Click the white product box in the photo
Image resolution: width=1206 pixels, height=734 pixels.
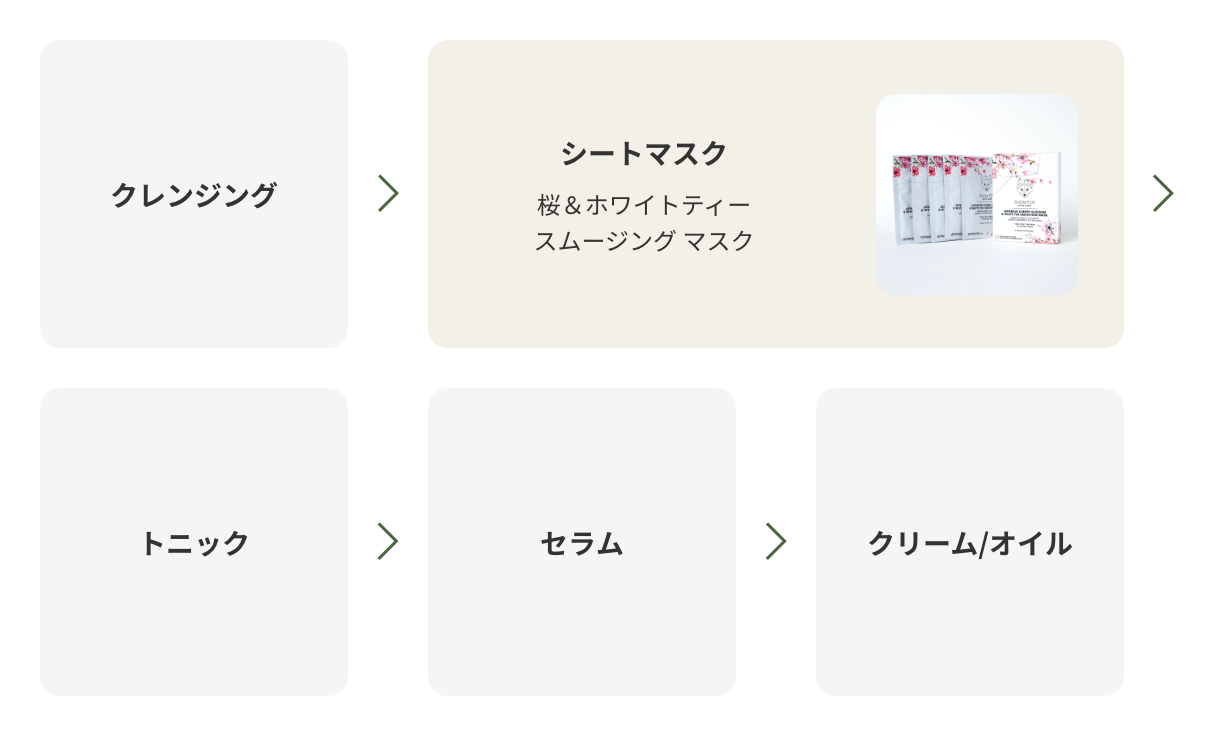[1026, 198]
